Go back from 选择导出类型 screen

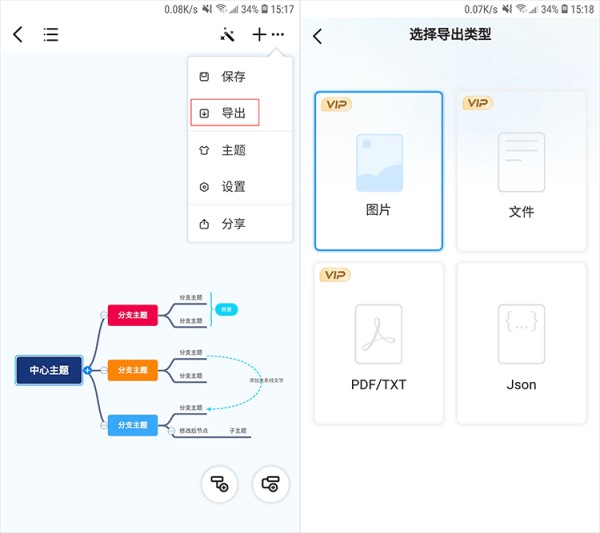[x=317, y=36]
